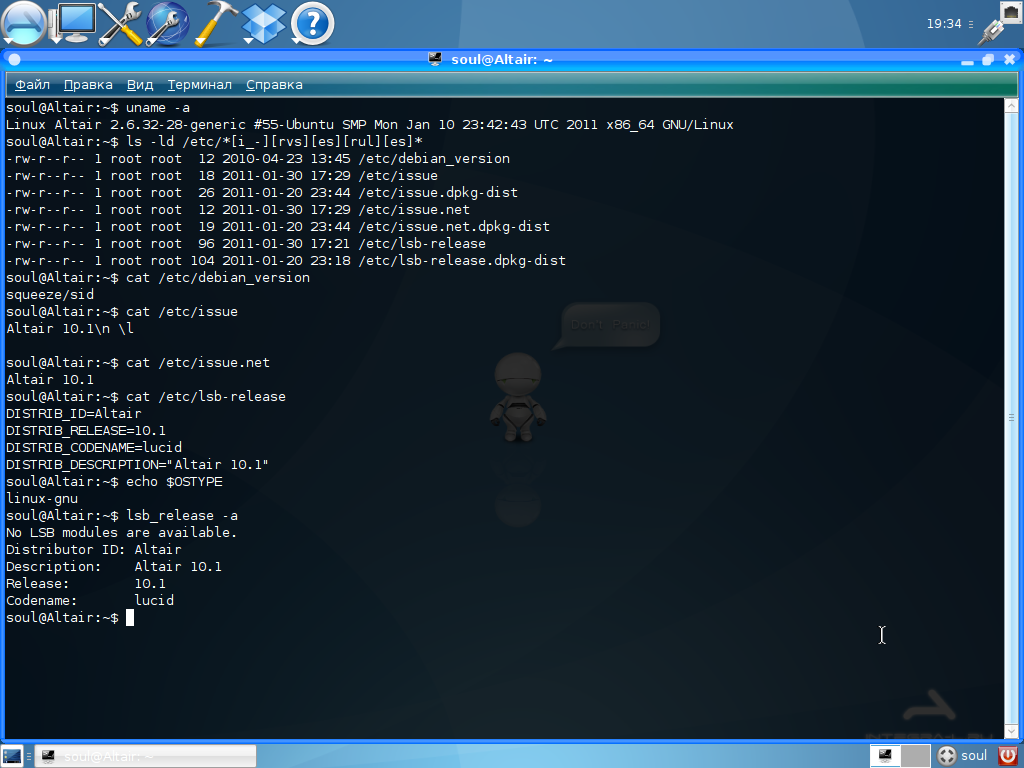Click the terminal cursor at last prompt
This screenshot has width=1024, height=768.
tap(130, 617)
